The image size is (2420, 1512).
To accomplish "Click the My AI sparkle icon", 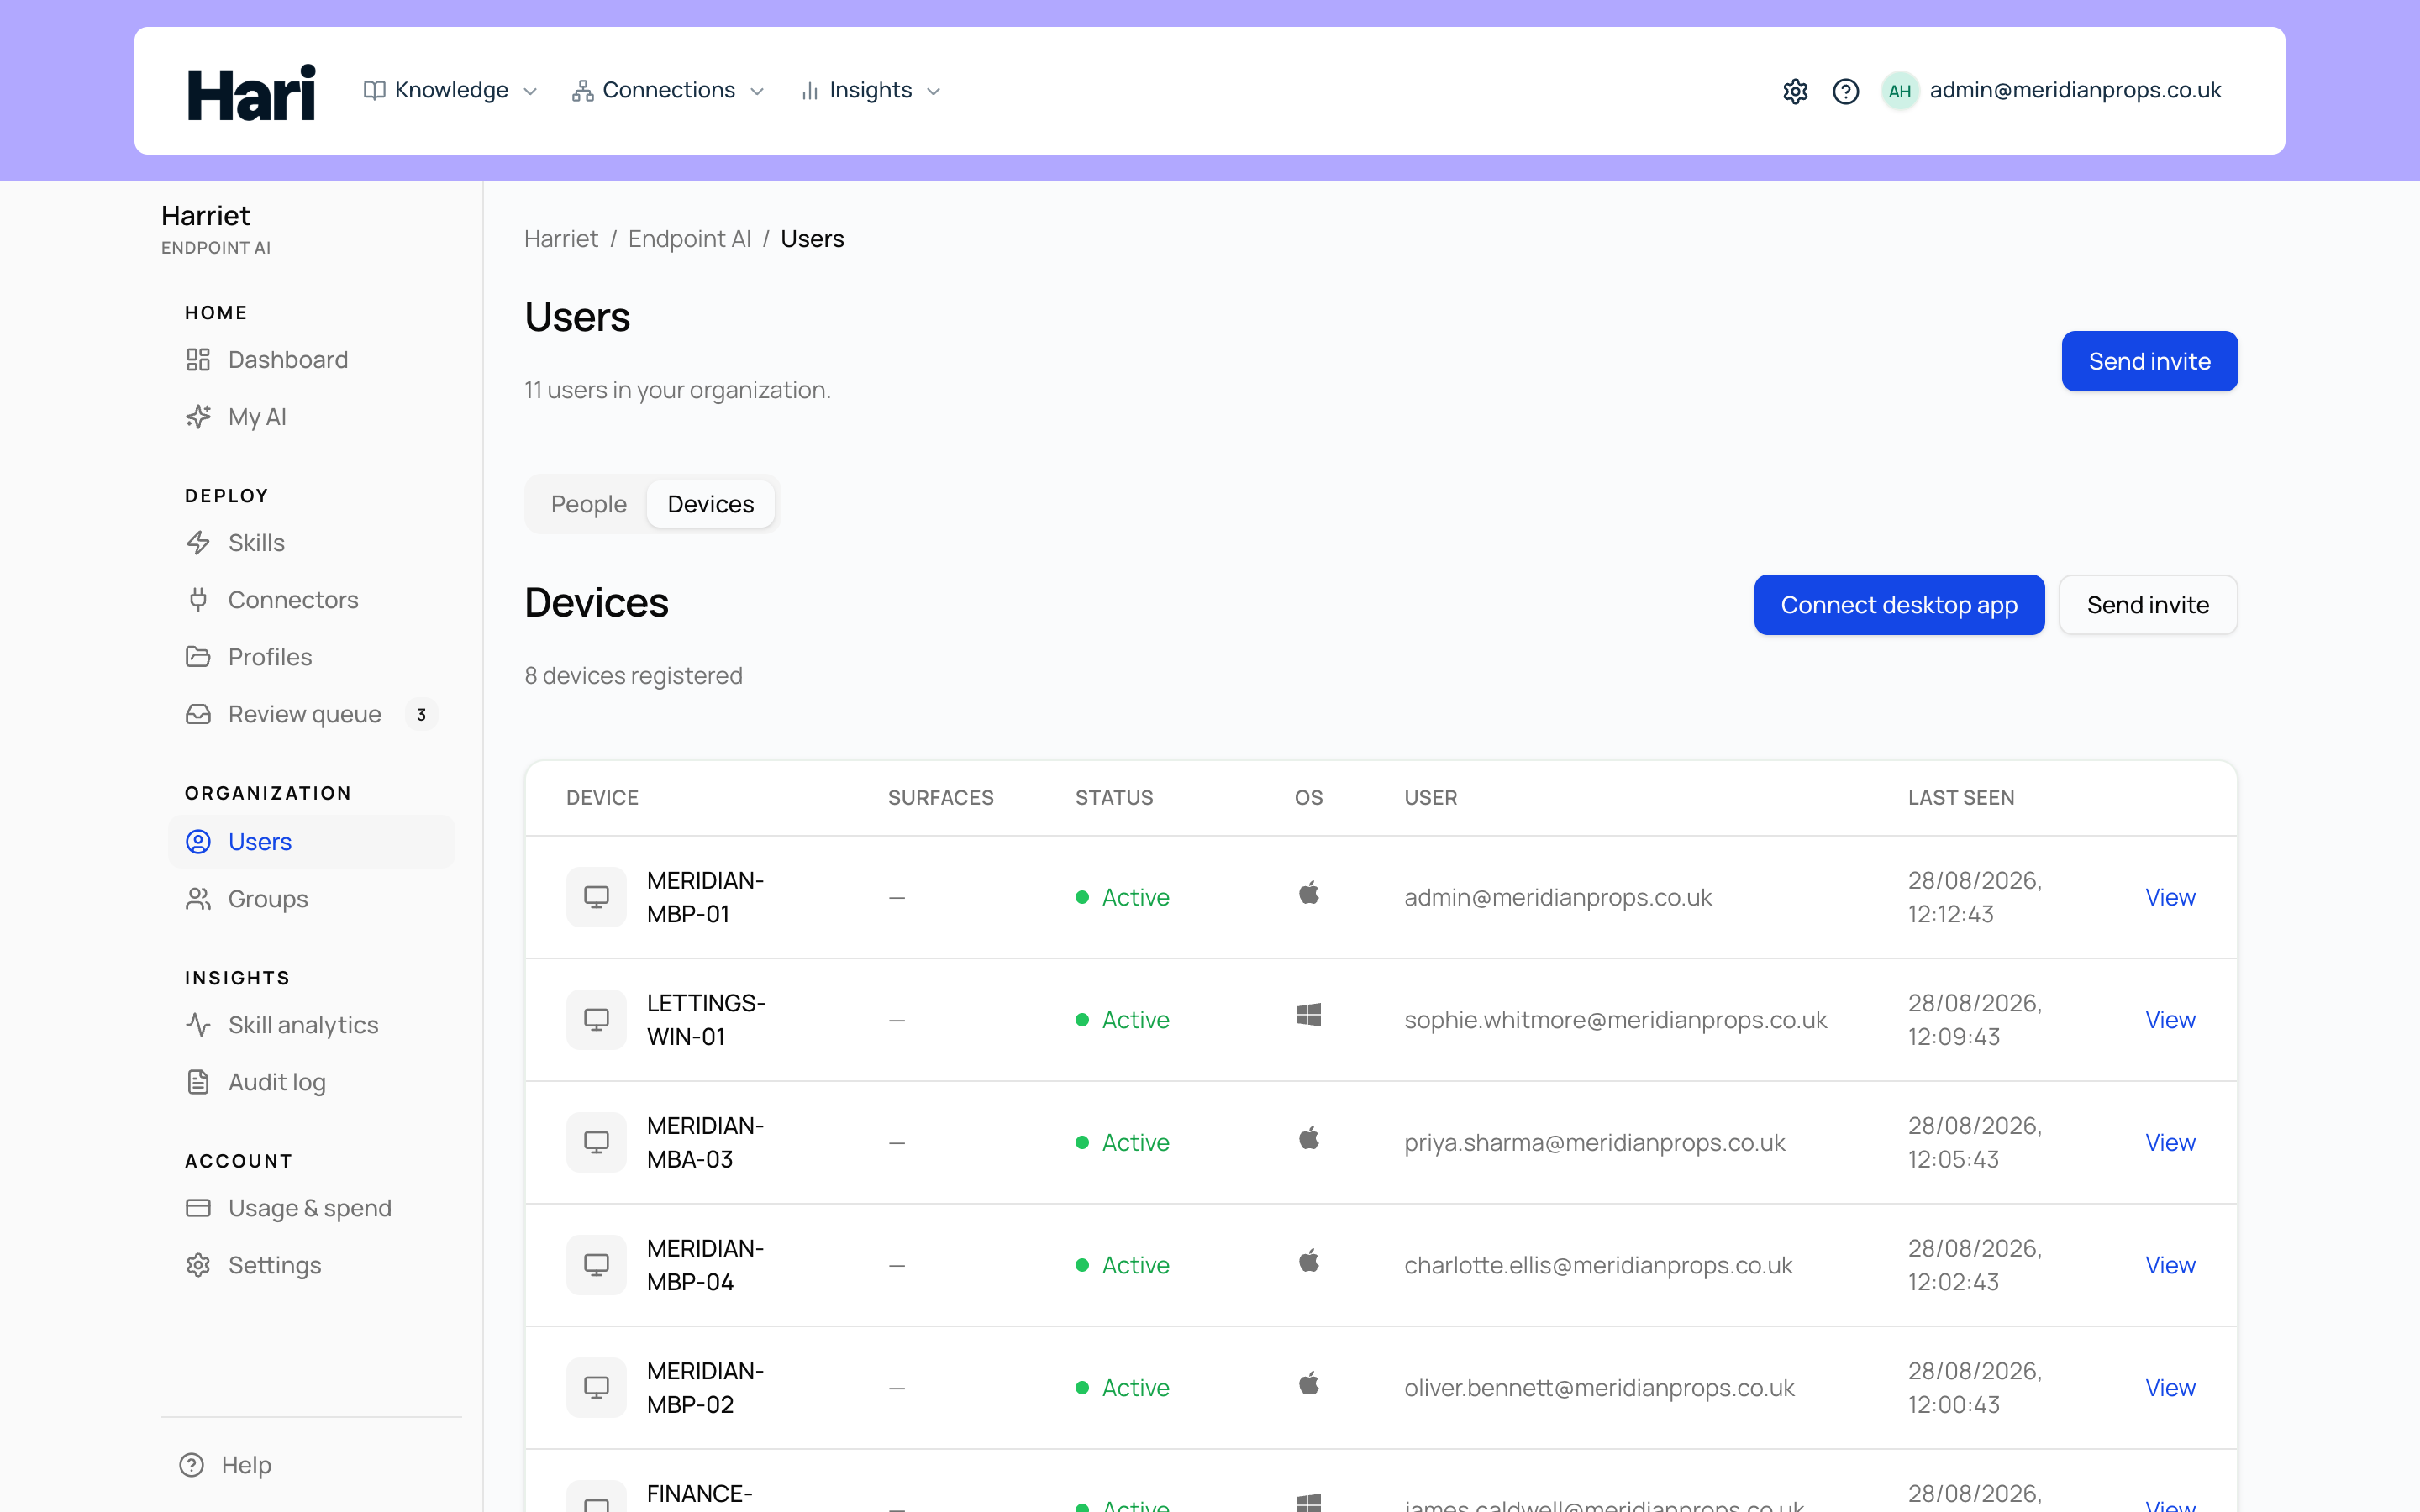I will pos(198,417).
